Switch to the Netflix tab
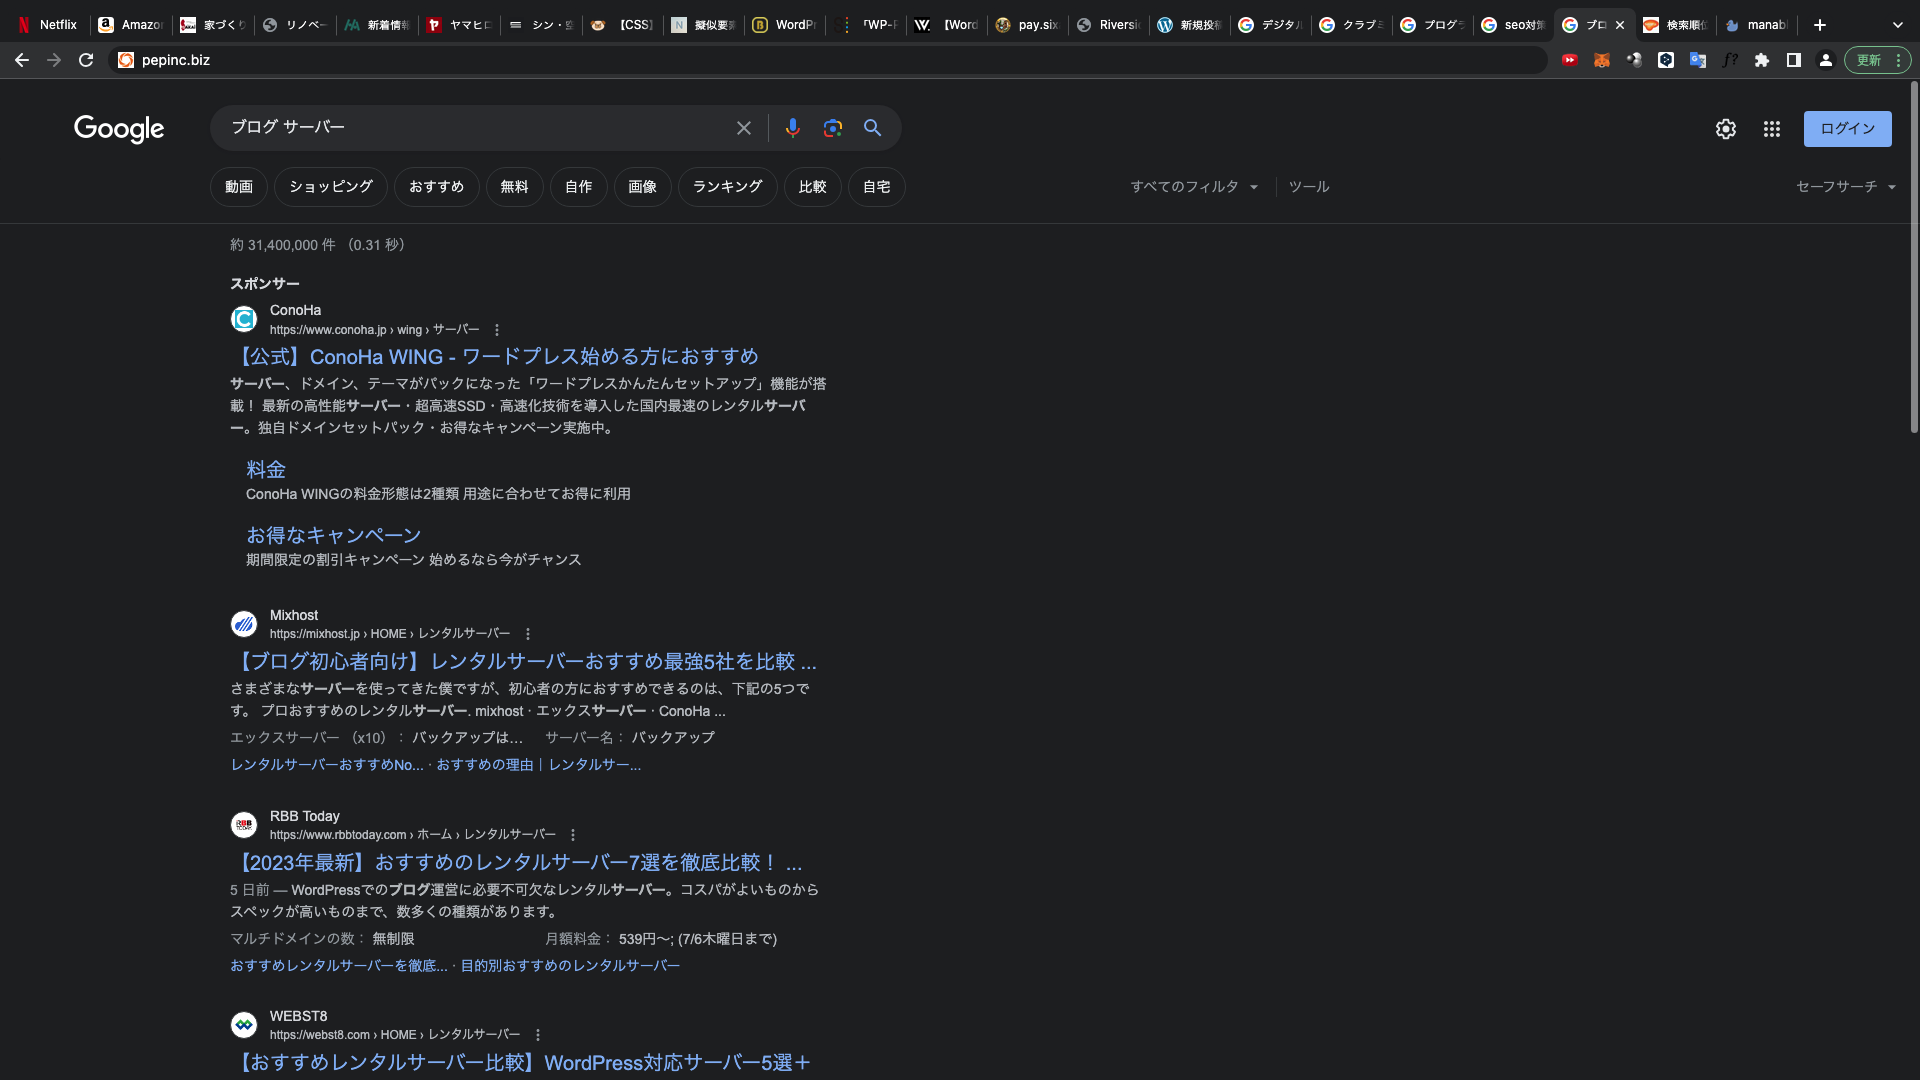 pyautogui.click(x=48, y=25)
